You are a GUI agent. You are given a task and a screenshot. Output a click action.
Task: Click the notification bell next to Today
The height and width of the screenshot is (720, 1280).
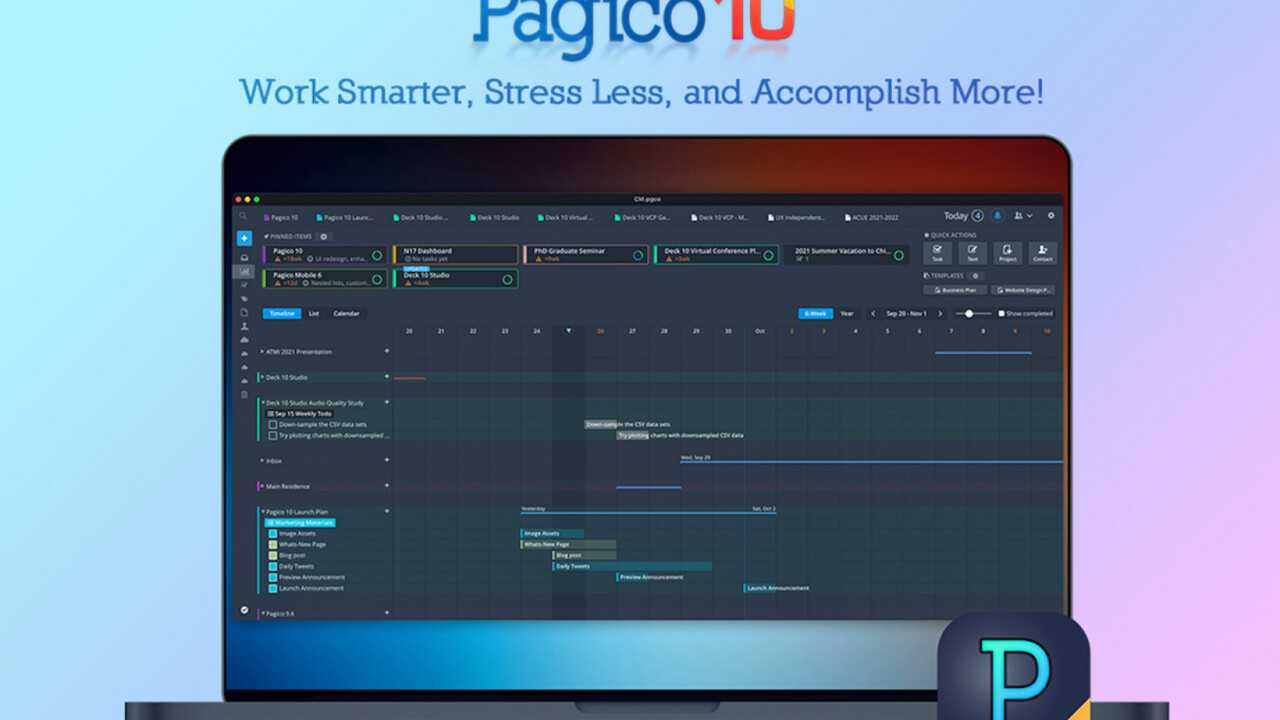pyautogui.click(x=997, y=215)
